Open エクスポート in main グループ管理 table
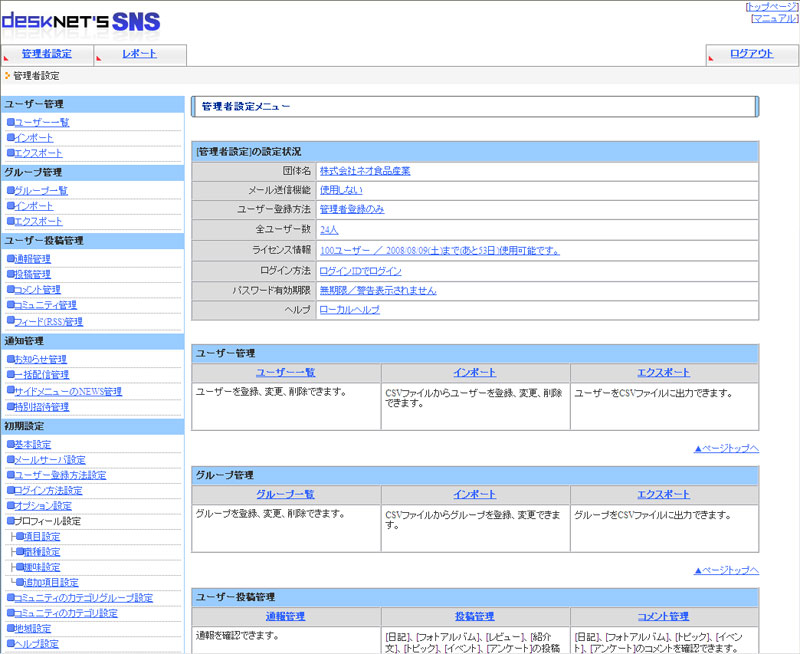The height and width of the screenshot is (654, 800). click(664, 494)
